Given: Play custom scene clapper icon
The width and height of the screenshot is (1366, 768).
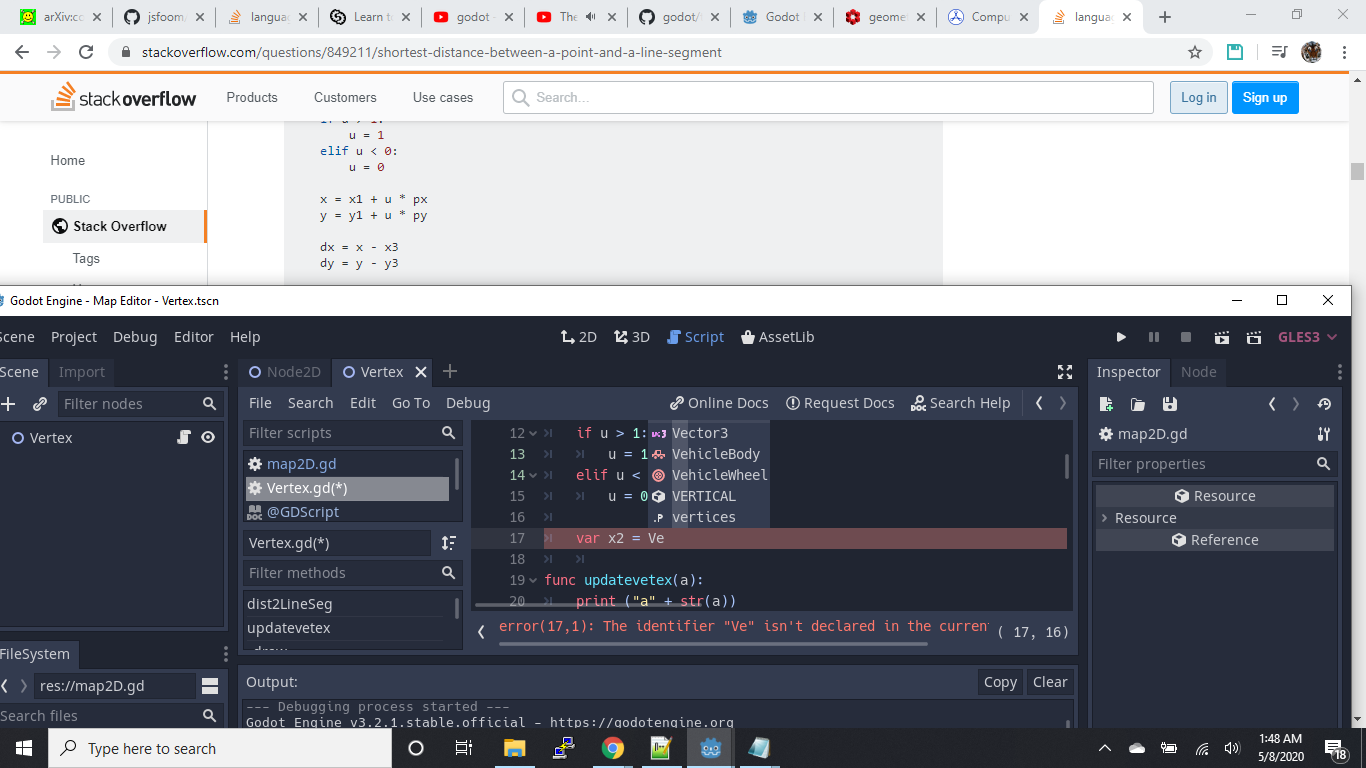Looking at the screenshot, I should [x=1254, y=337].
